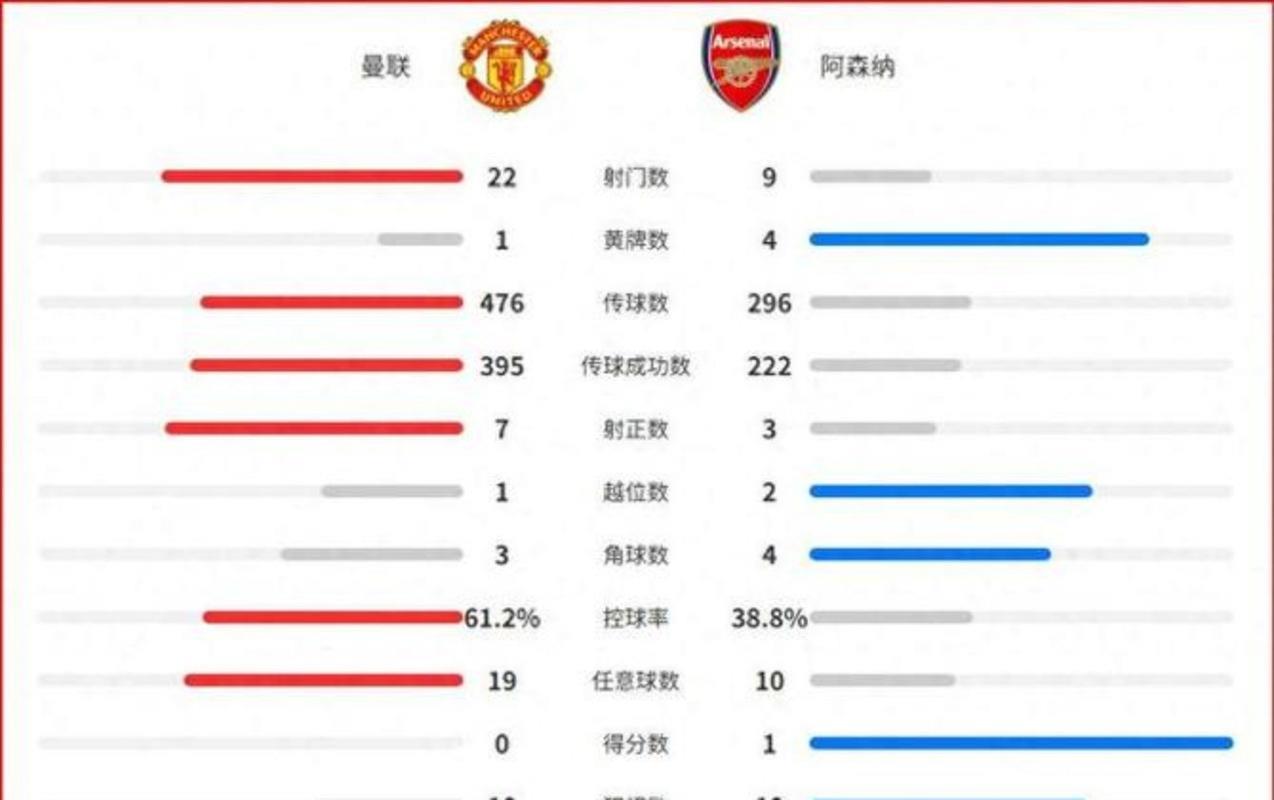Click Arsenal's 38.8% possession value

click(769, 618)
